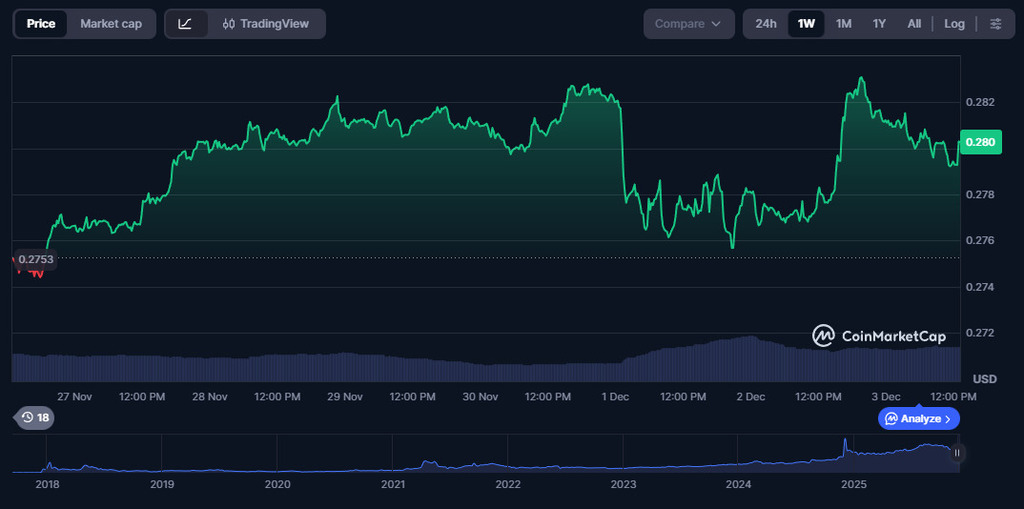Select the 1W time range
1024x509 pixels.
click(806, 24)
